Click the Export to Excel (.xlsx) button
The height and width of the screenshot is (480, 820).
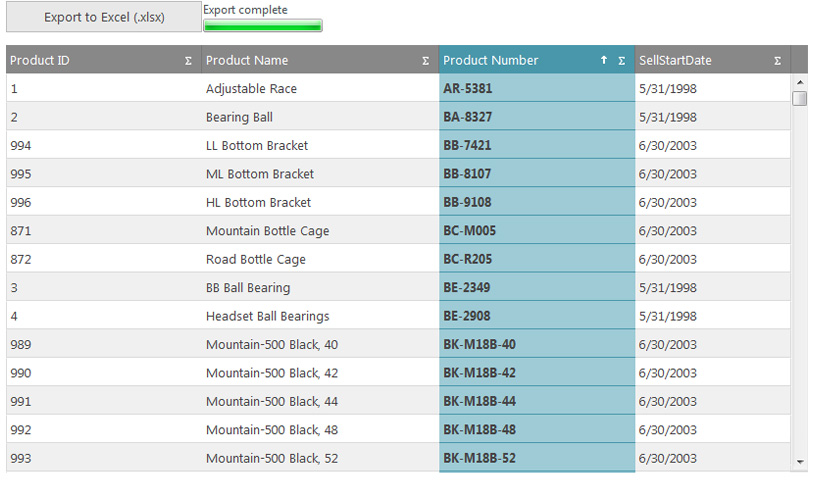[x=104, y=17]
